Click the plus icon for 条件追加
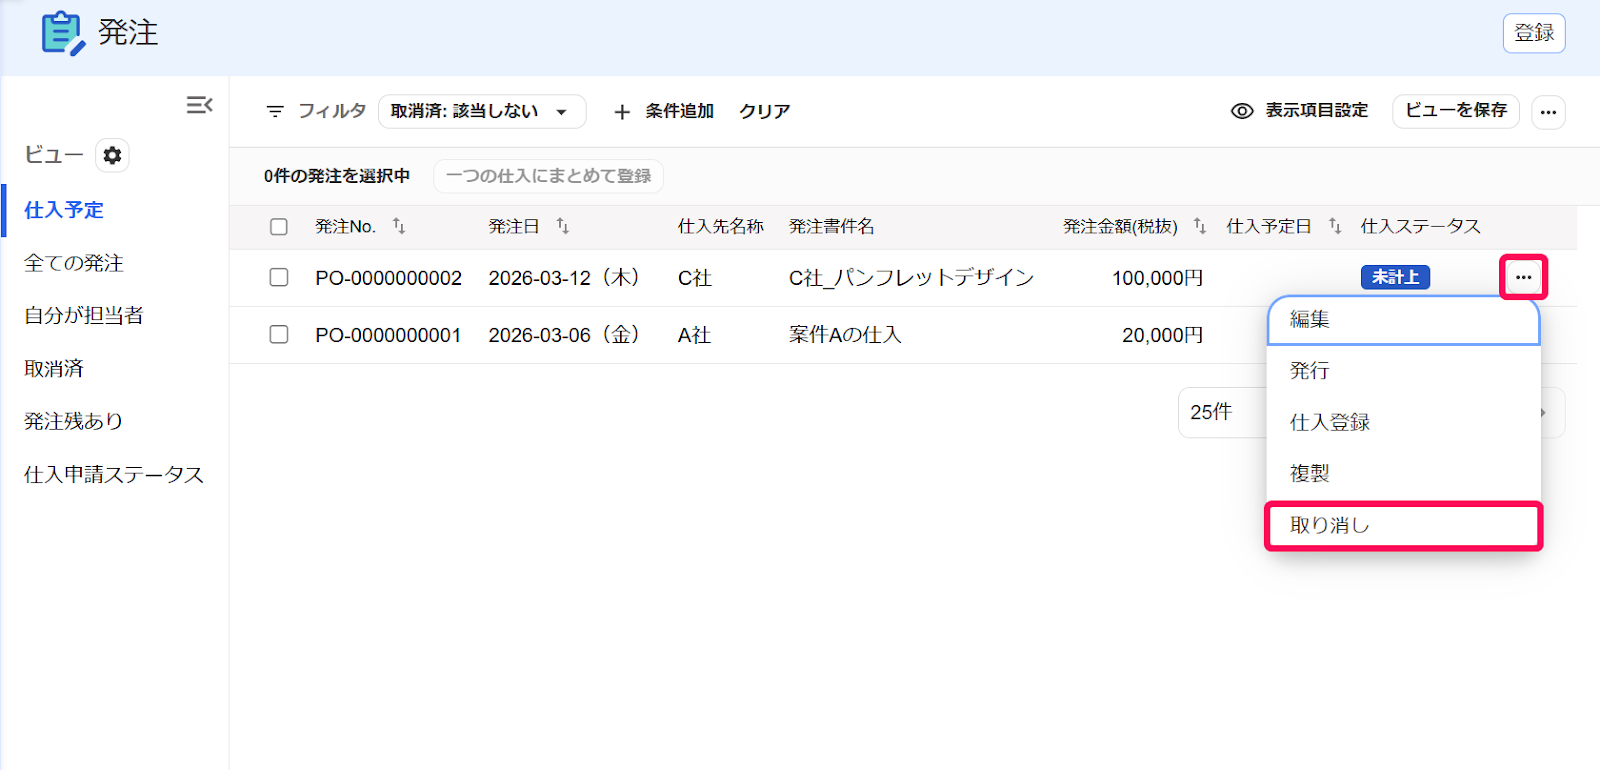This screenshot has height=770, width=1600. point(622,112)
